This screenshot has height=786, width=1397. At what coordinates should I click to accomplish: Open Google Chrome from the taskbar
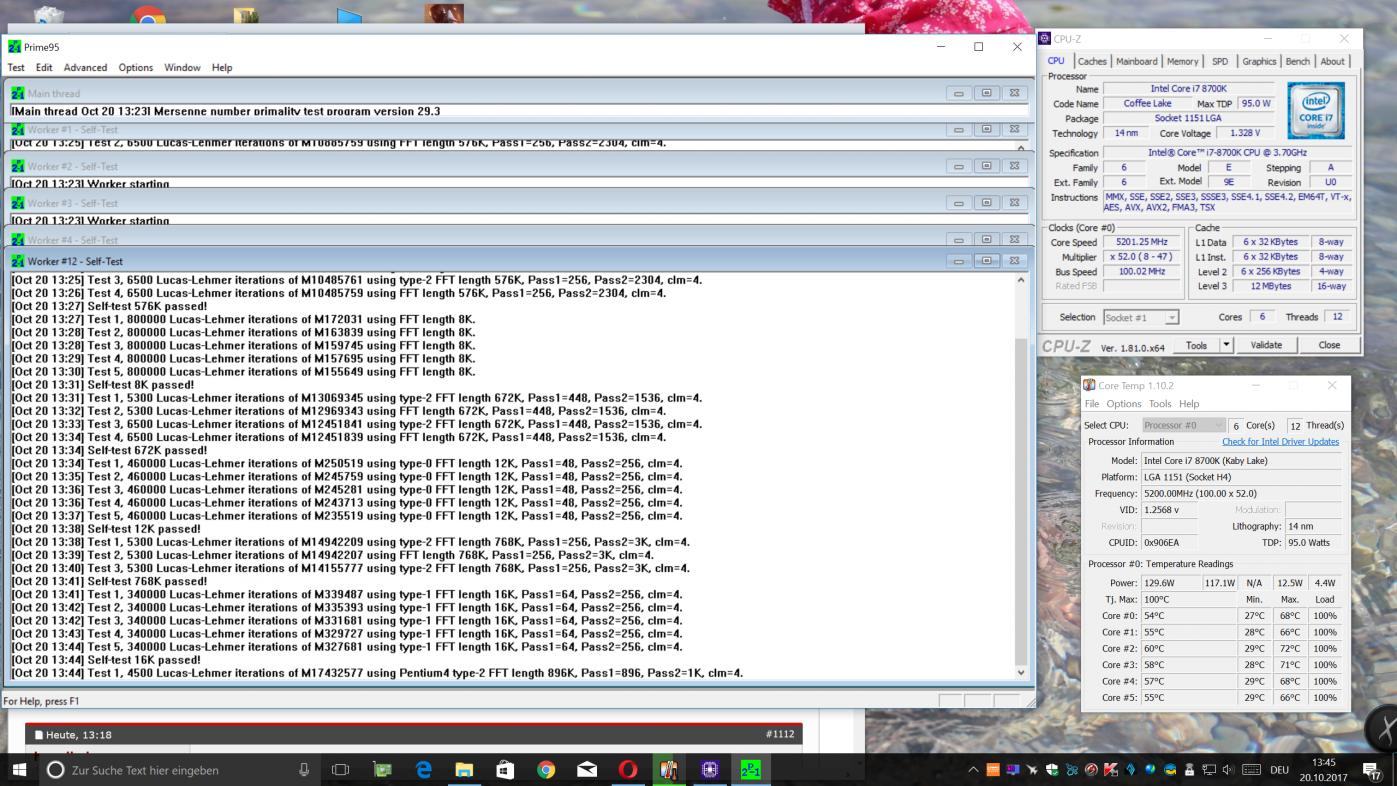tap(546, 769)
